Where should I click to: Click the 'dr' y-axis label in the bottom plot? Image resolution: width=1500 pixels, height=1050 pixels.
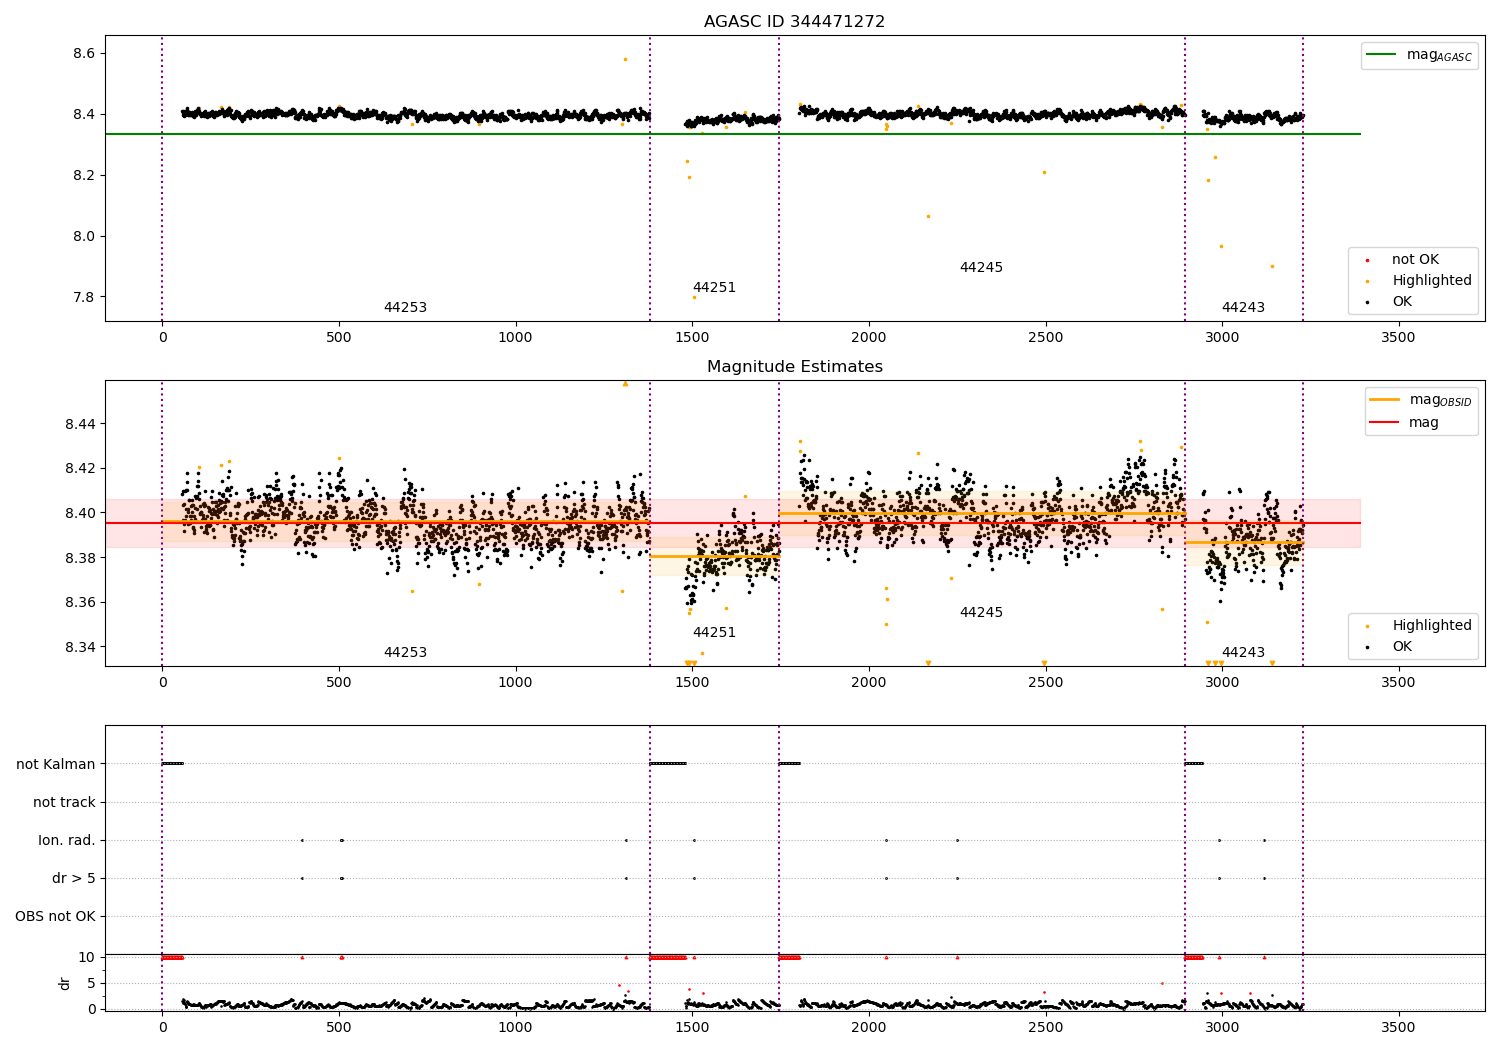point(65,983)
